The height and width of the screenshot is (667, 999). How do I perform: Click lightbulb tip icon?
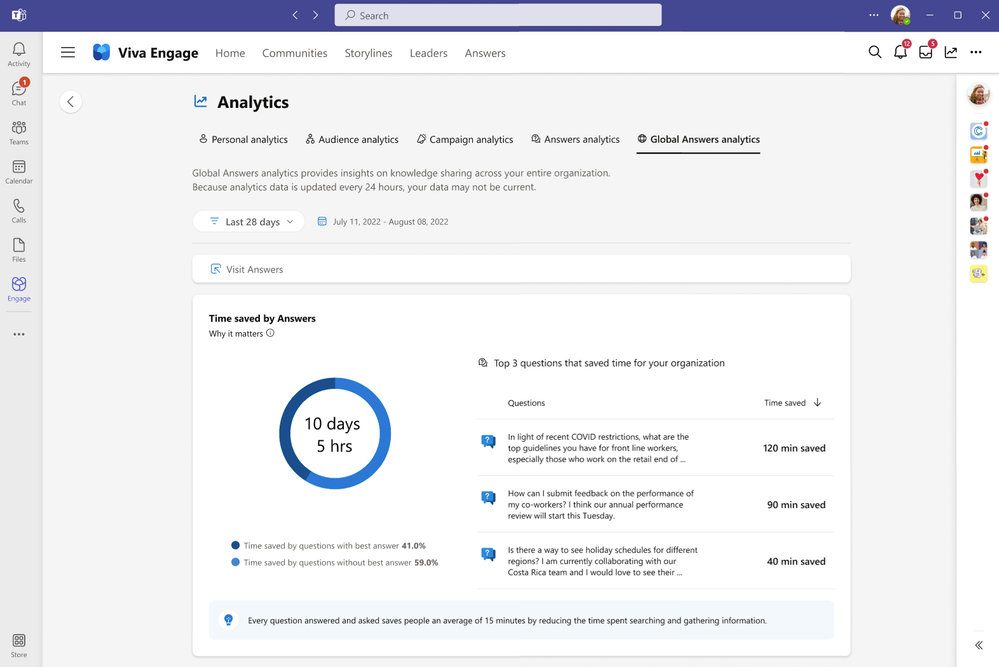click(x=228, y=620)
